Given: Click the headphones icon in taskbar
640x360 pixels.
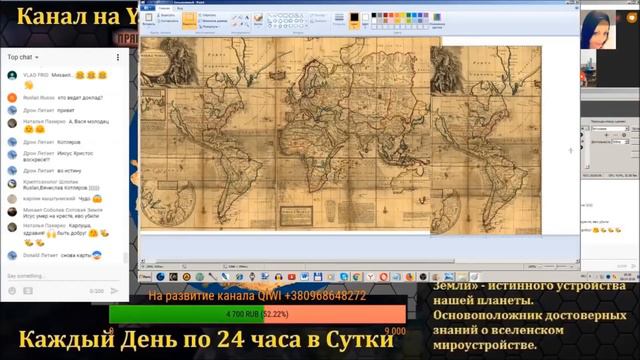Looking at the screenshot, I should (278, 277).
